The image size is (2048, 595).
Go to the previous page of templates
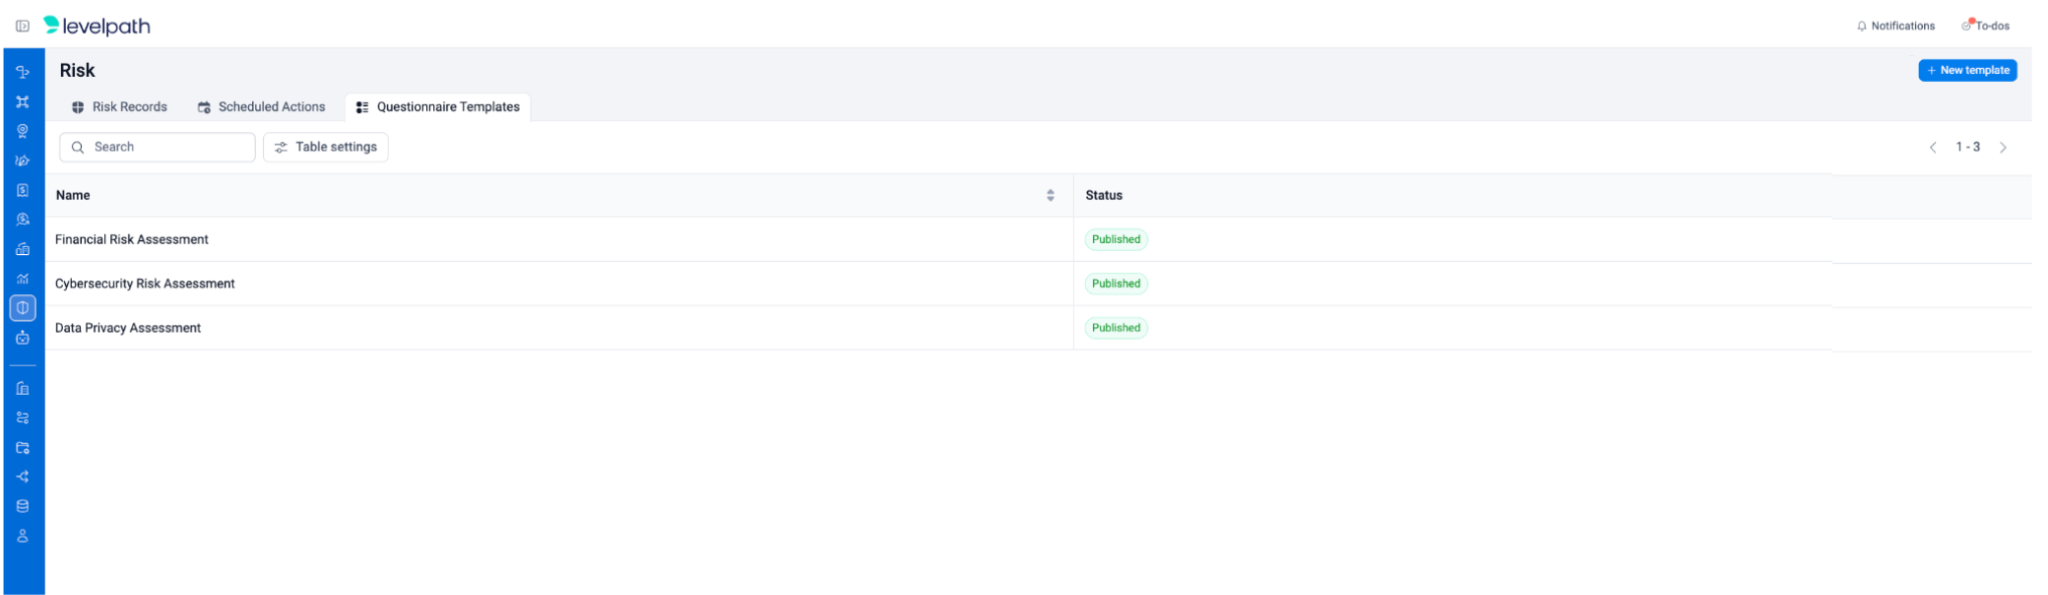[1933, 147]
